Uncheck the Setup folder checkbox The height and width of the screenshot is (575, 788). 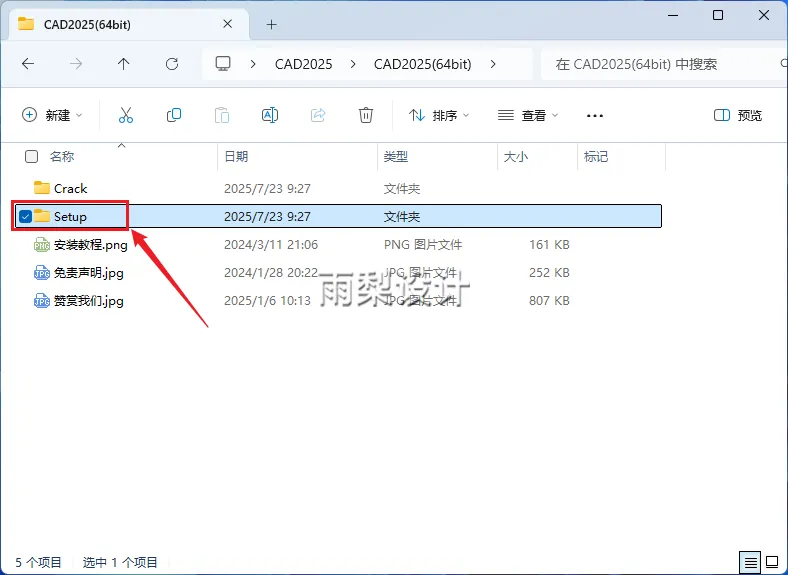click(x=25, y=216)
